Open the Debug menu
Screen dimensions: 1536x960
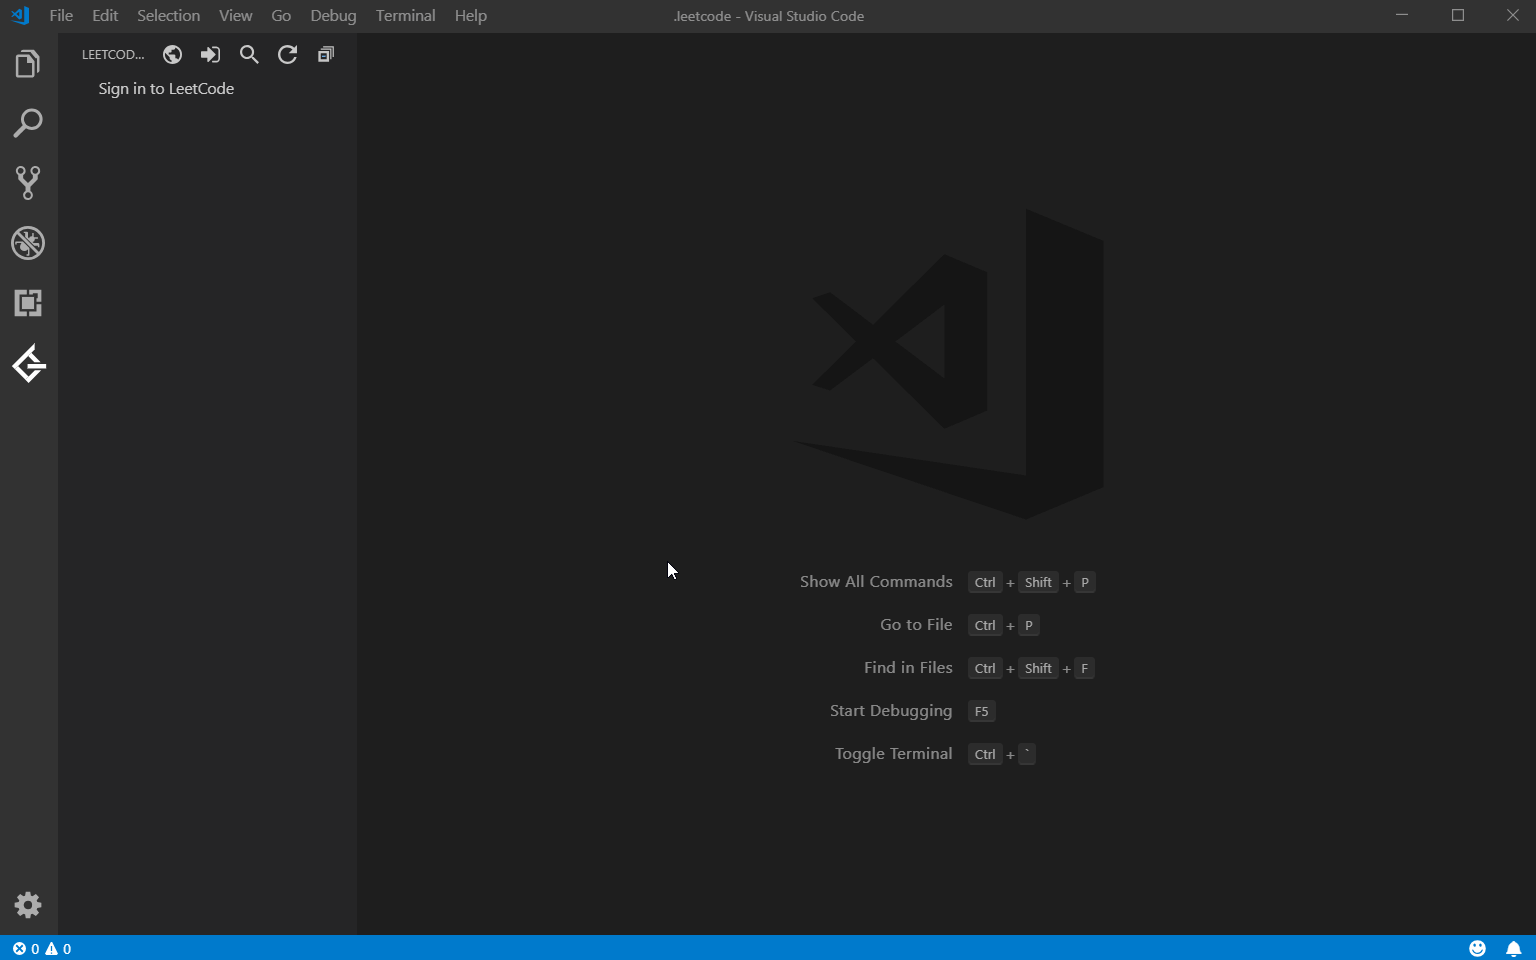(333, 15)
